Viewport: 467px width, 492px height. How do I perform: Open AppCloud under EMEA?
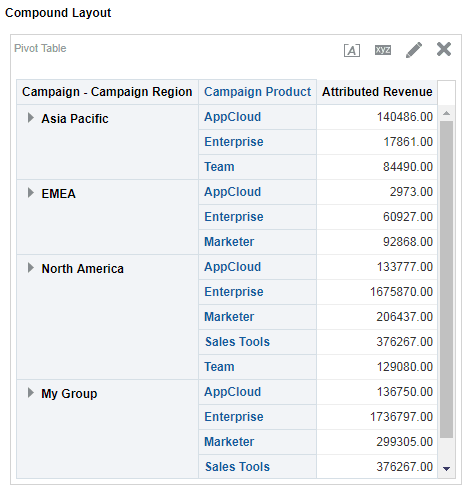point(232,192)
